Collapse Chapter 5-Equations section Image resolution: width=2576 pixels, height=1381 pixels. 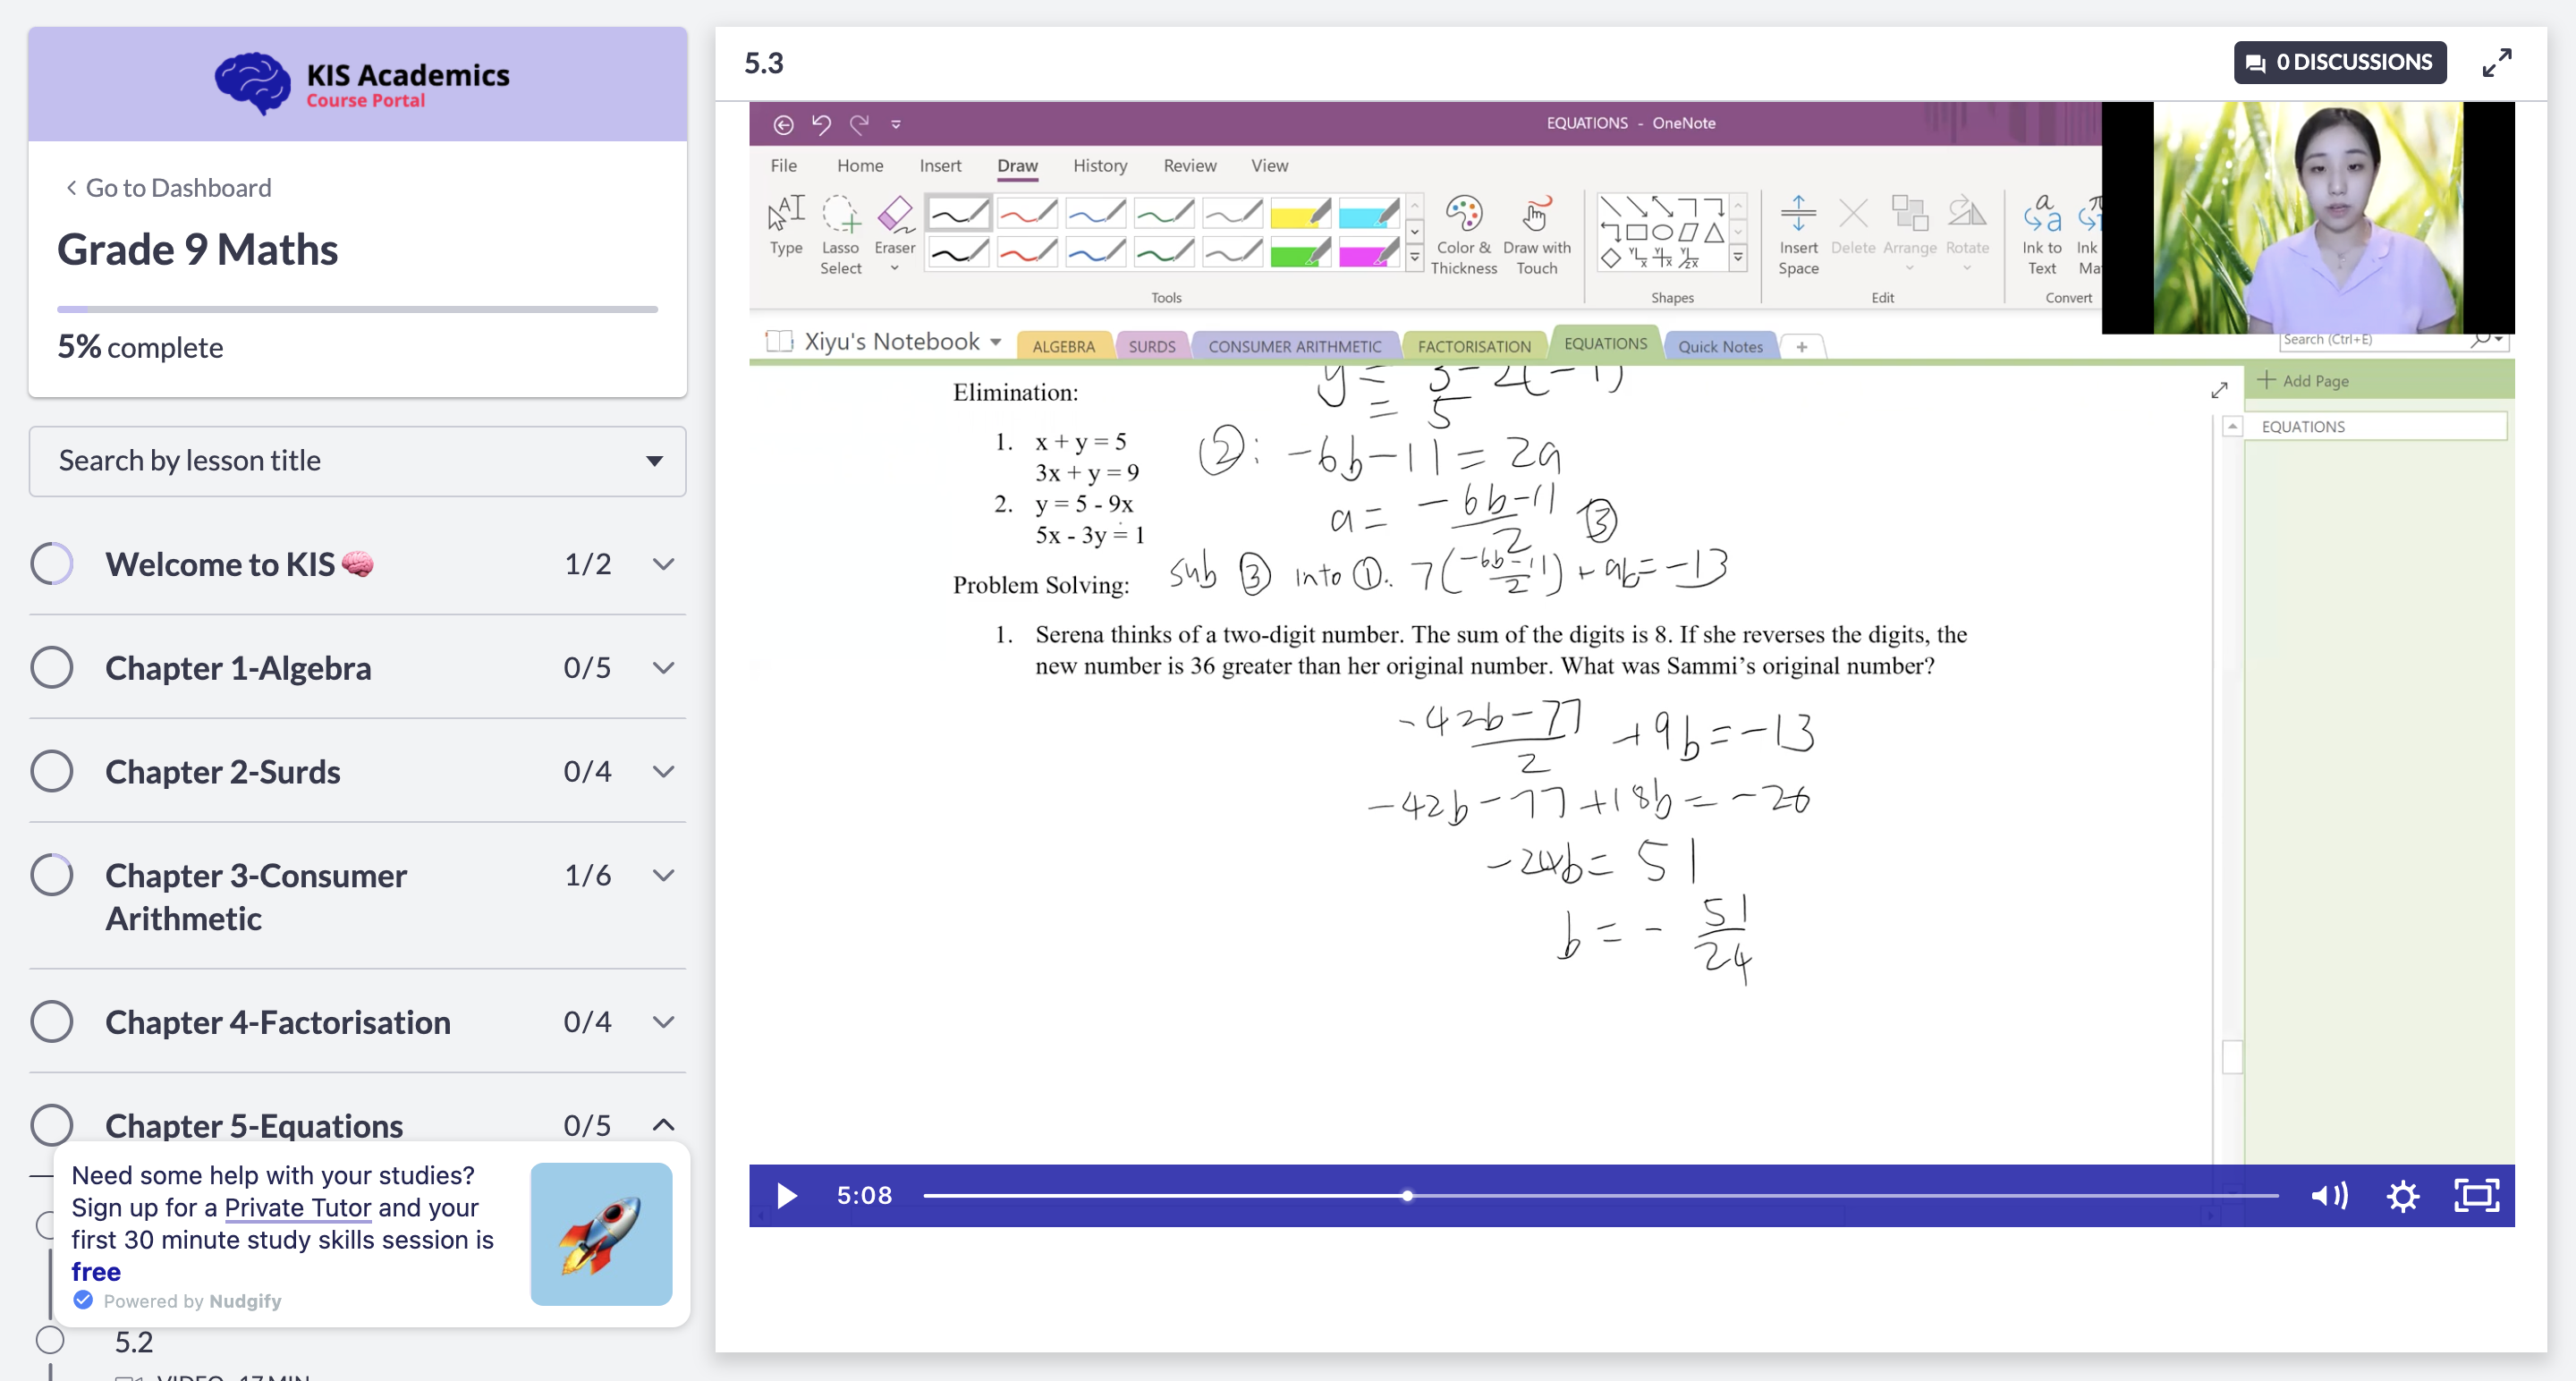(x=663, y=1125)
